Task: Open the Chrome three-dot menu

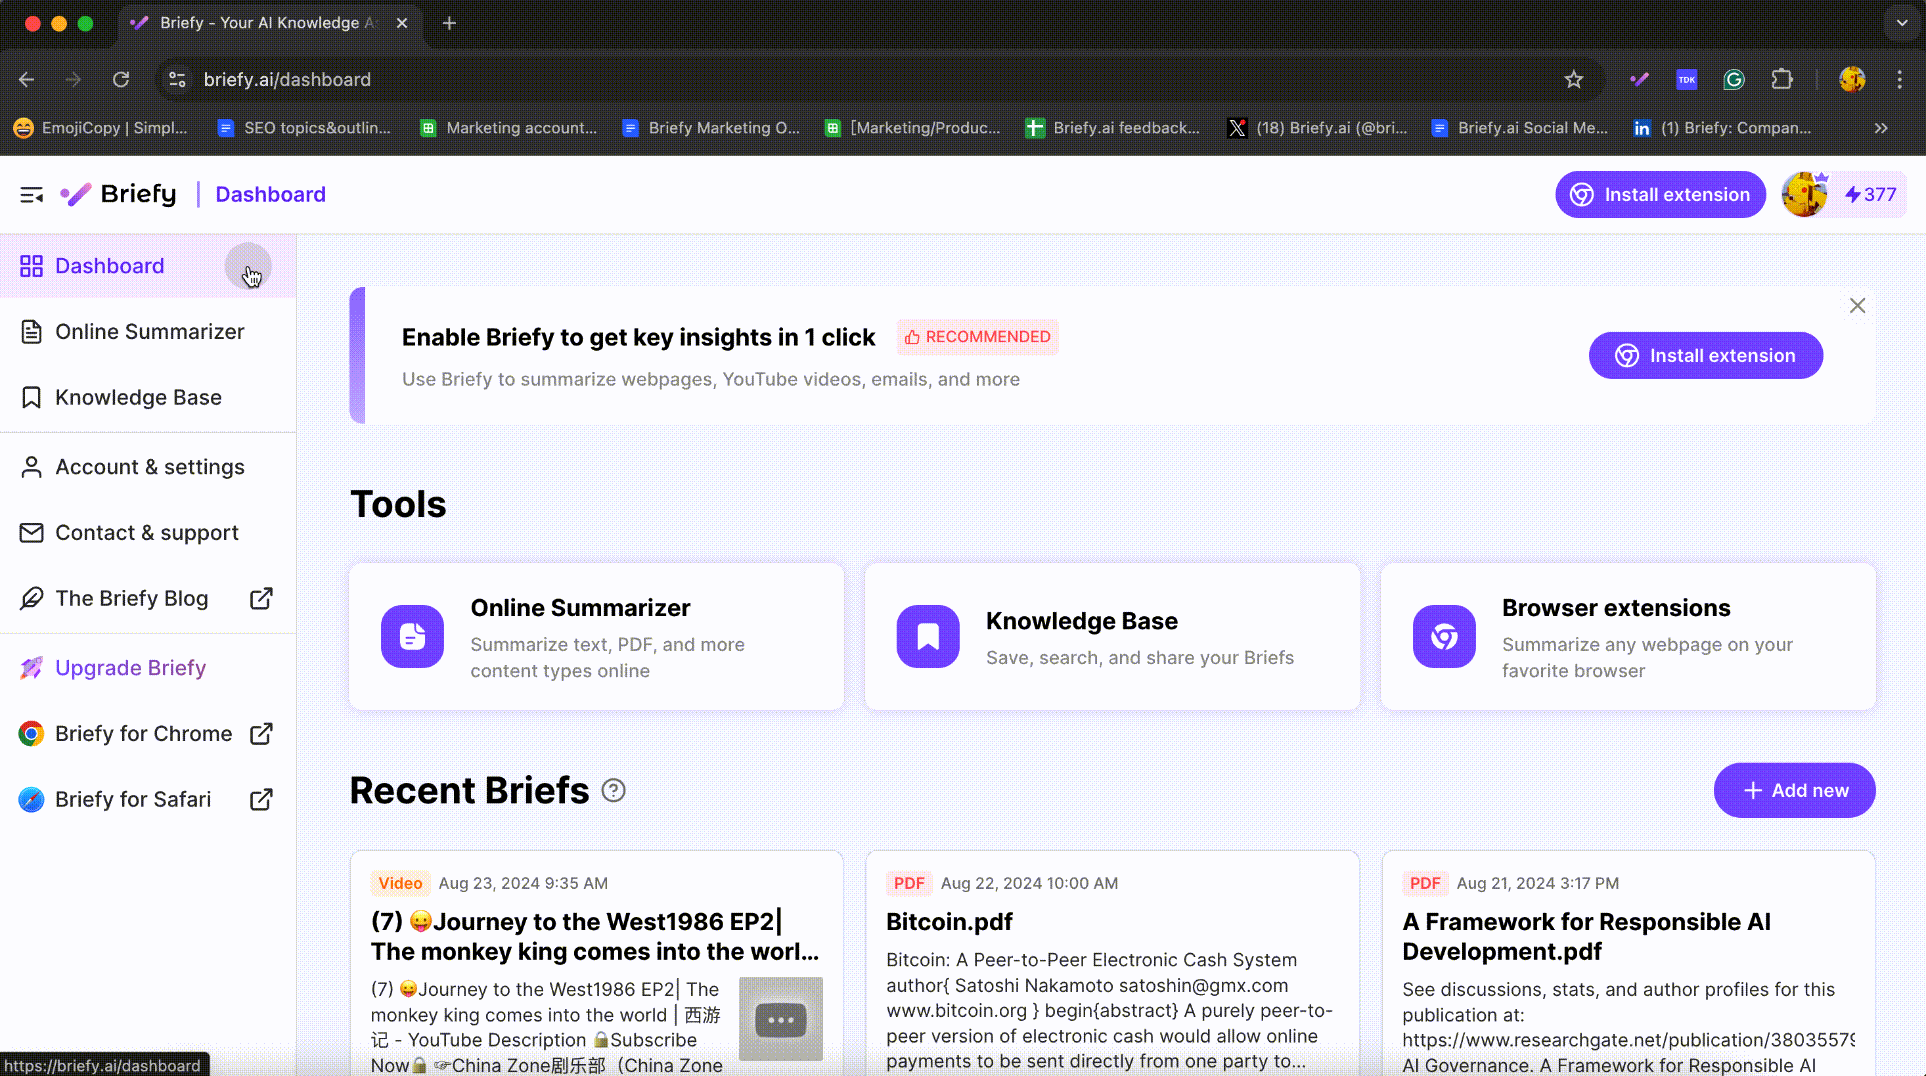Action: coord(1900,79)
